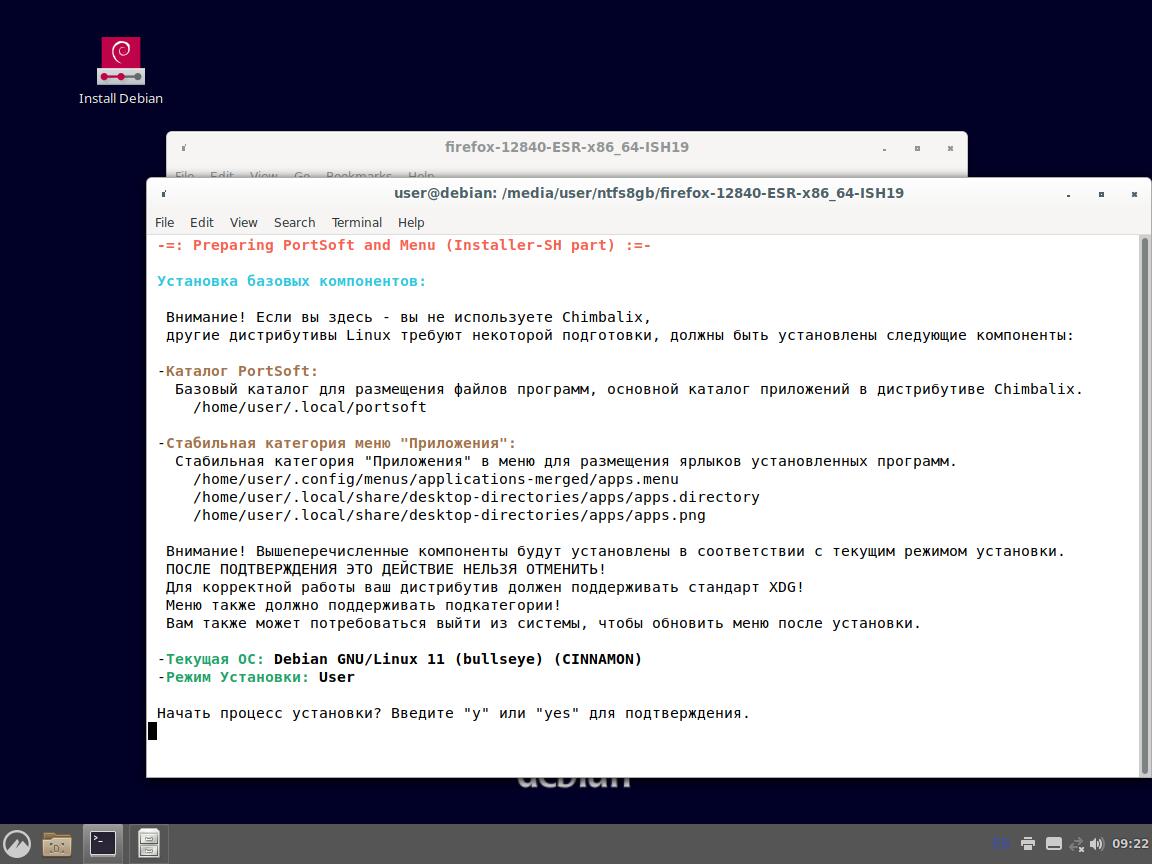Open the Terminal menu
1152x864 pixels.
(x=356, y=223)
